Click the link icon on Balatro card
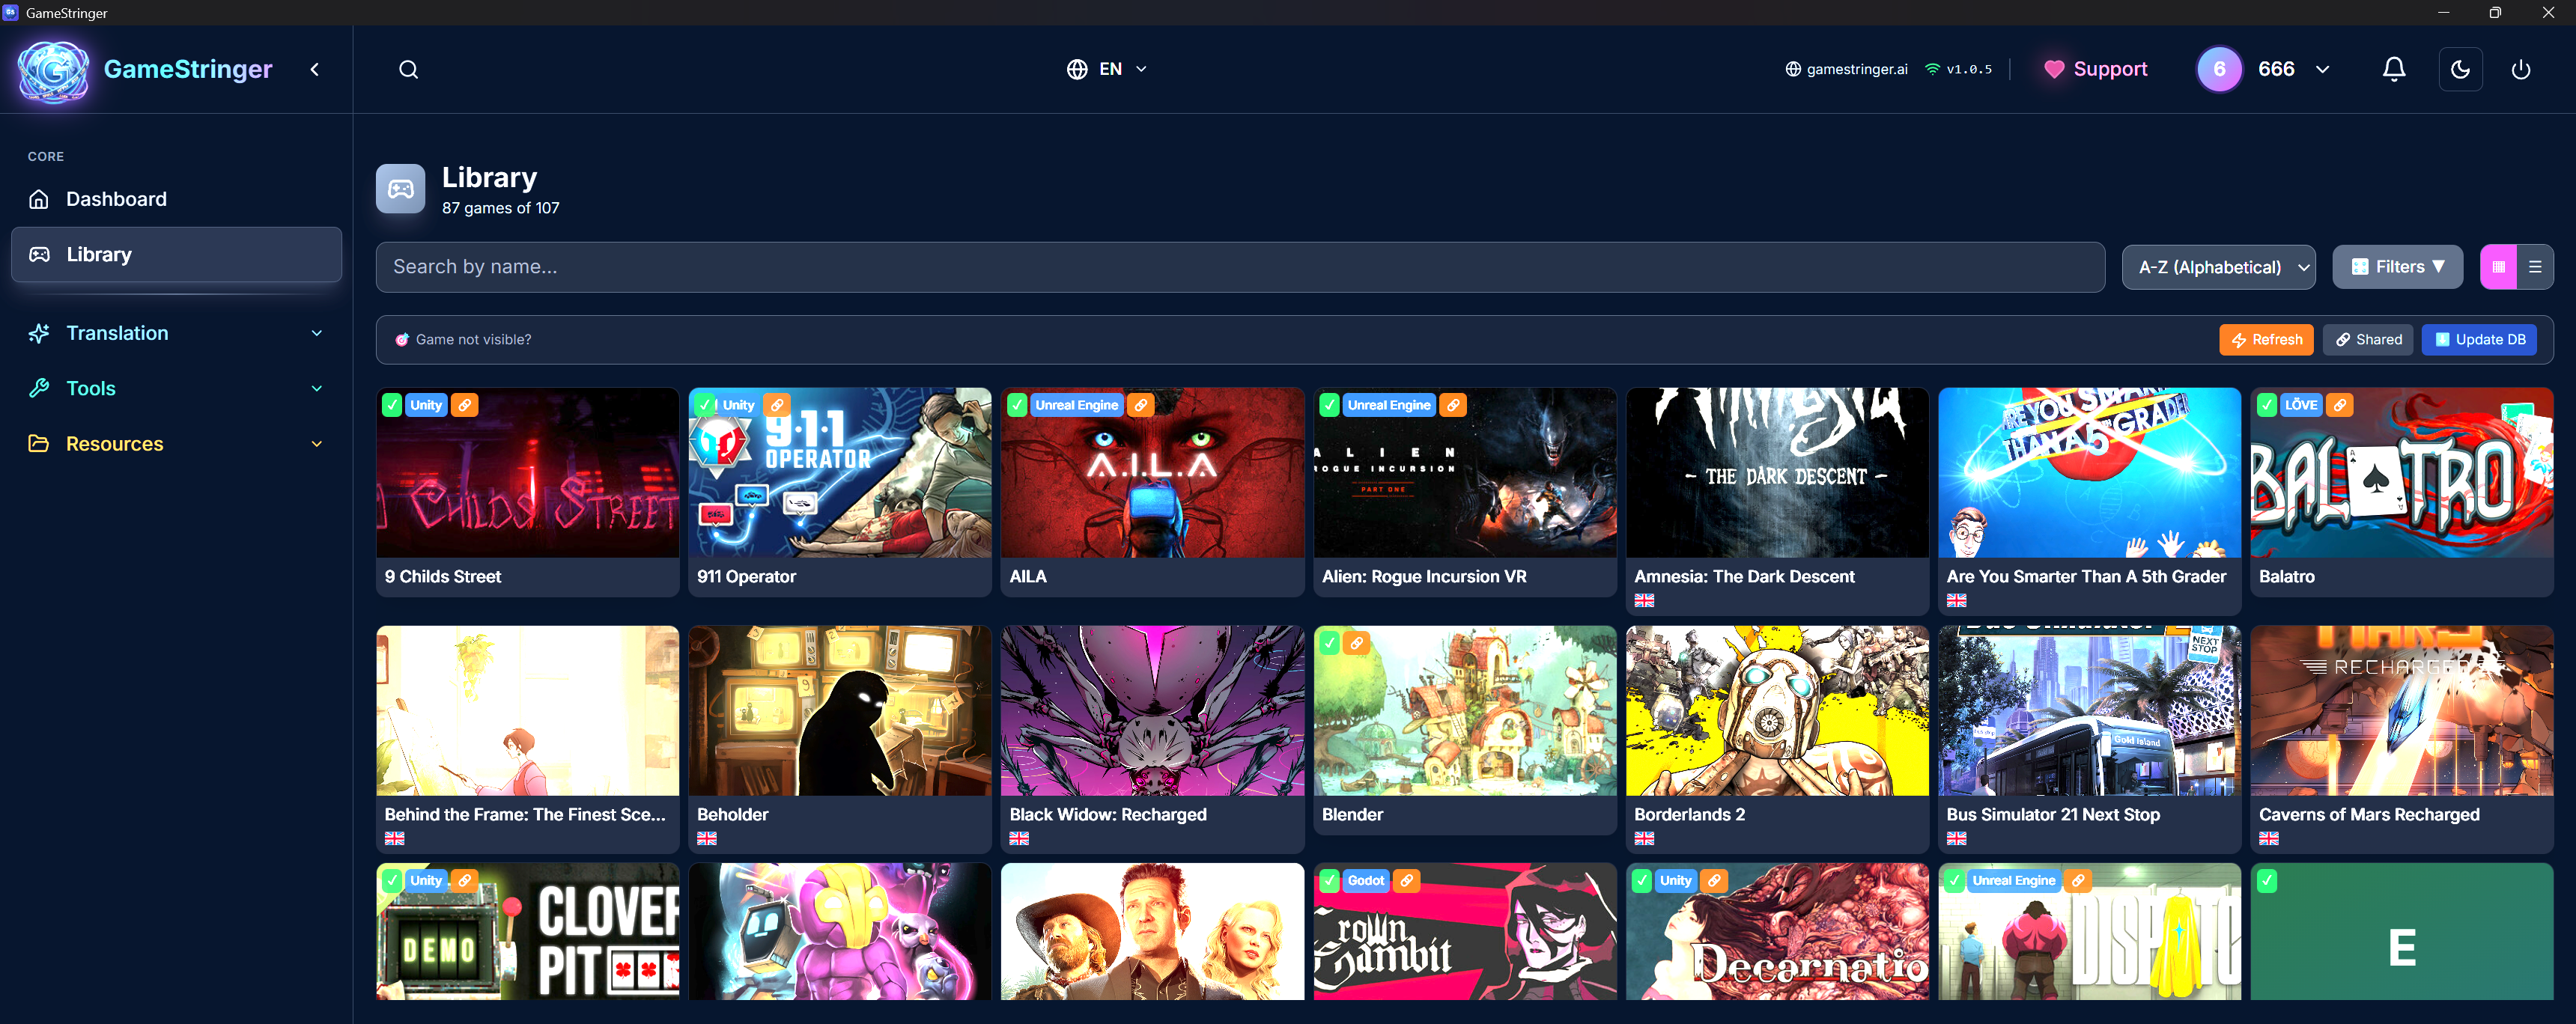Image resolution: width=2576 pixels, height=1024 pixels. [2339, 405]
